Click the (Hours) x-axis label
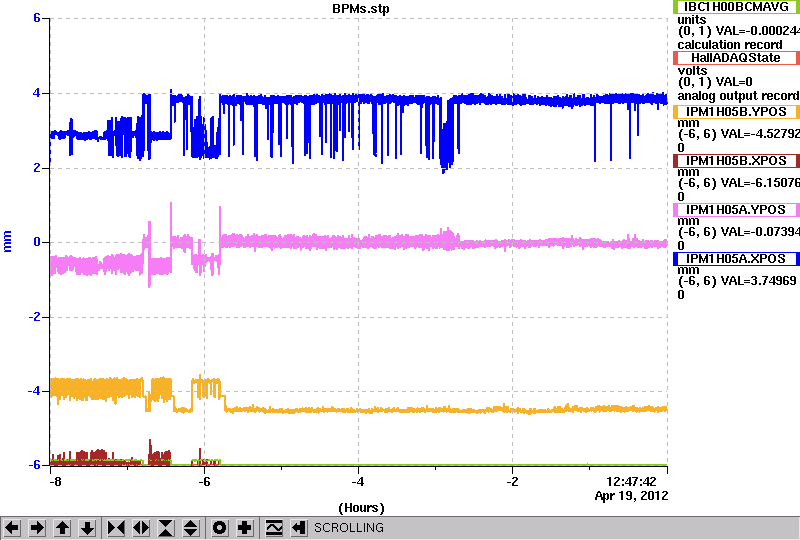This screenshot has height=540, width=800. point(361,508)
